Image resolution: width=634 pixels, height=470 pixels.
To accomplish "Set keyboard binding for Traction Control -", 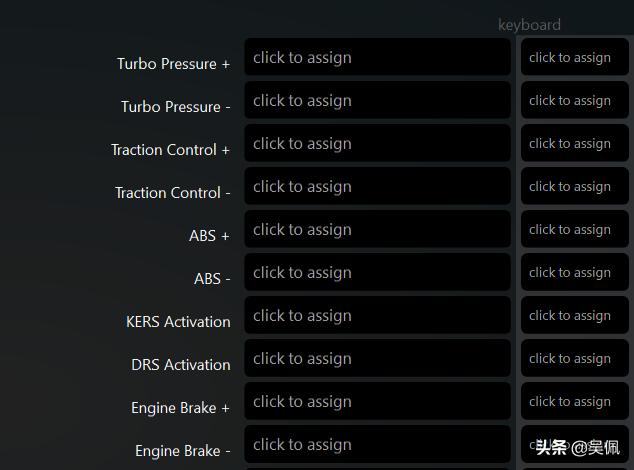I will [x=574, y=187].
